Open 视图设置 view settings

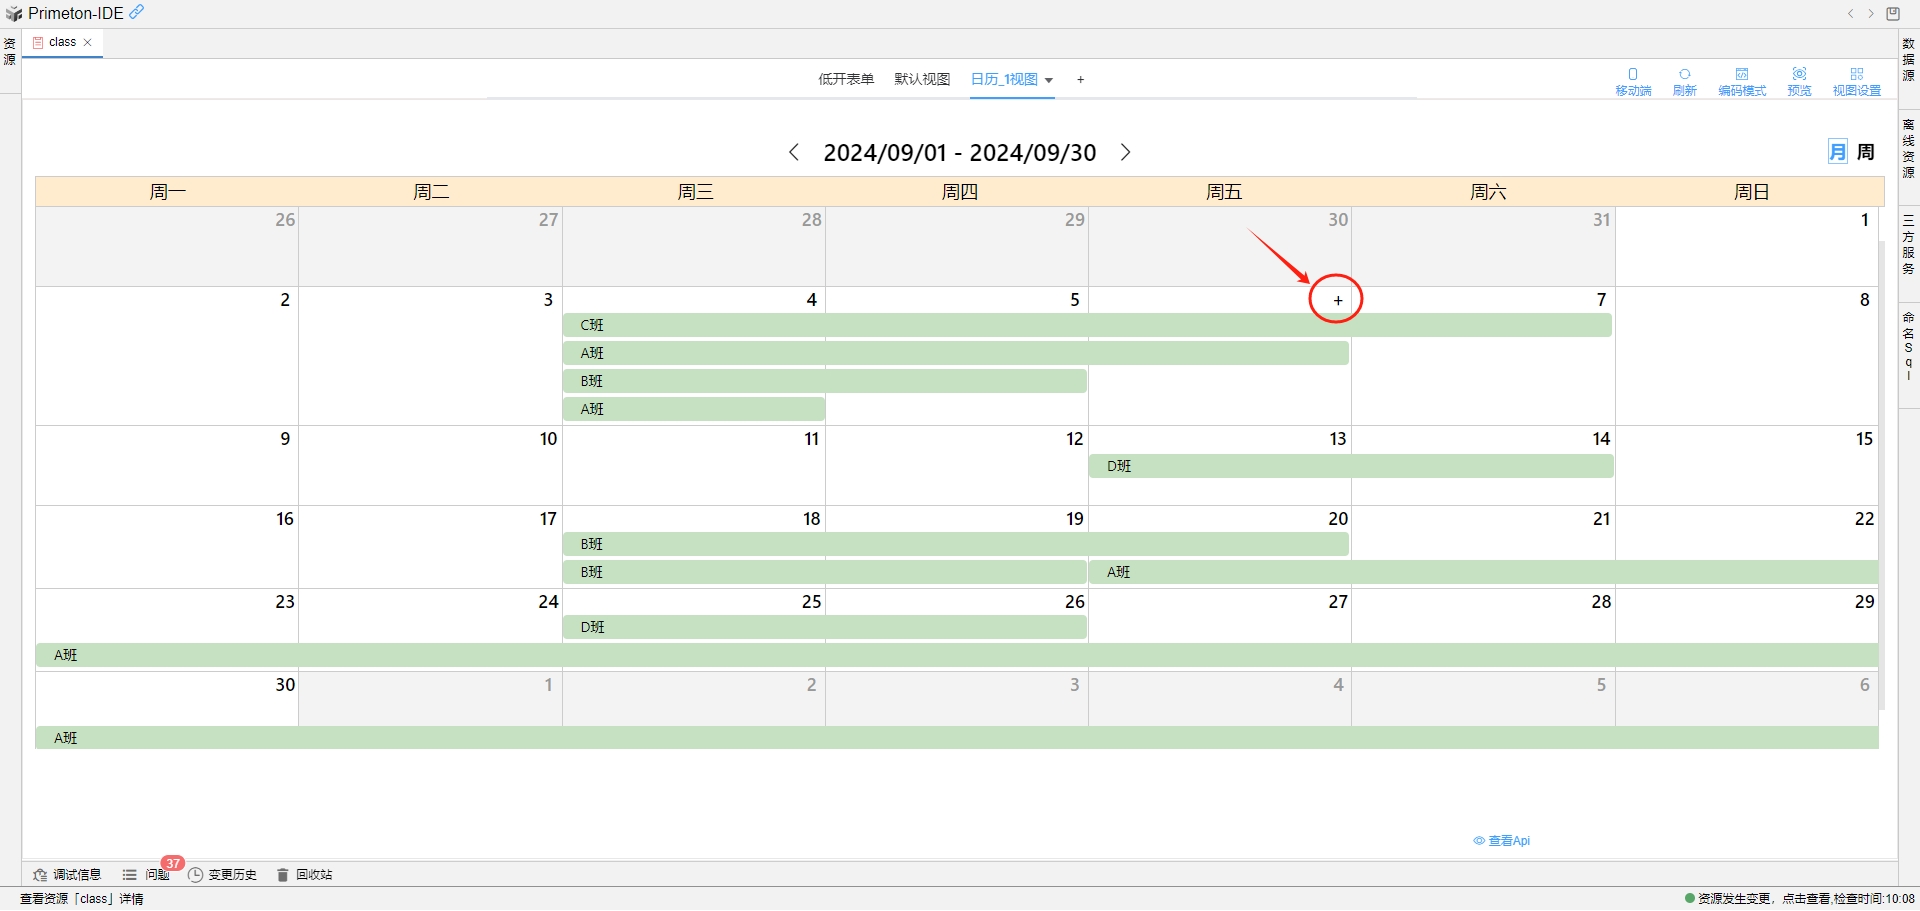pyautogui.click(x=1857, y=80)
